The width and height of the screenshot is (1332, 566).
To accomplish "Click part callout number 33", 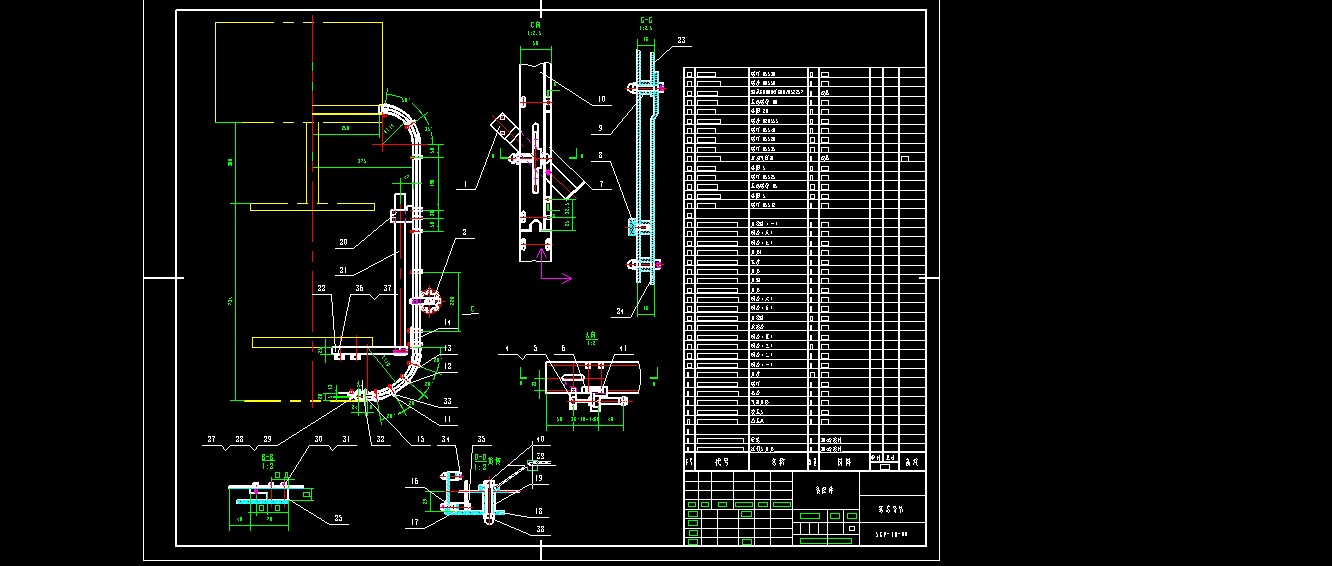I will click(x=446, y=402).
